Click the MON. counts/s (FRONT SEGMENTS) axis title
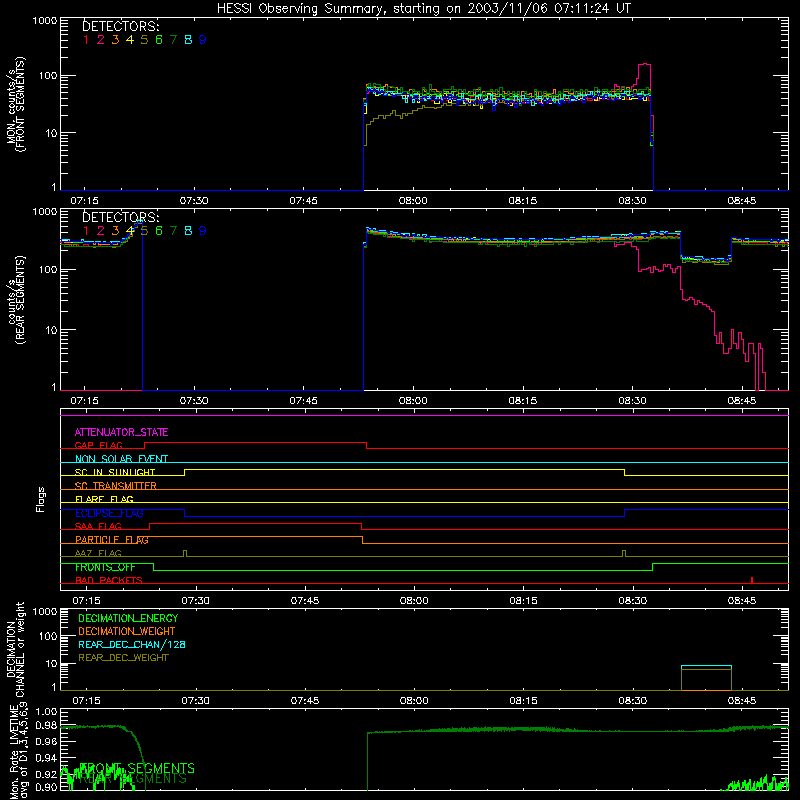 15,105
